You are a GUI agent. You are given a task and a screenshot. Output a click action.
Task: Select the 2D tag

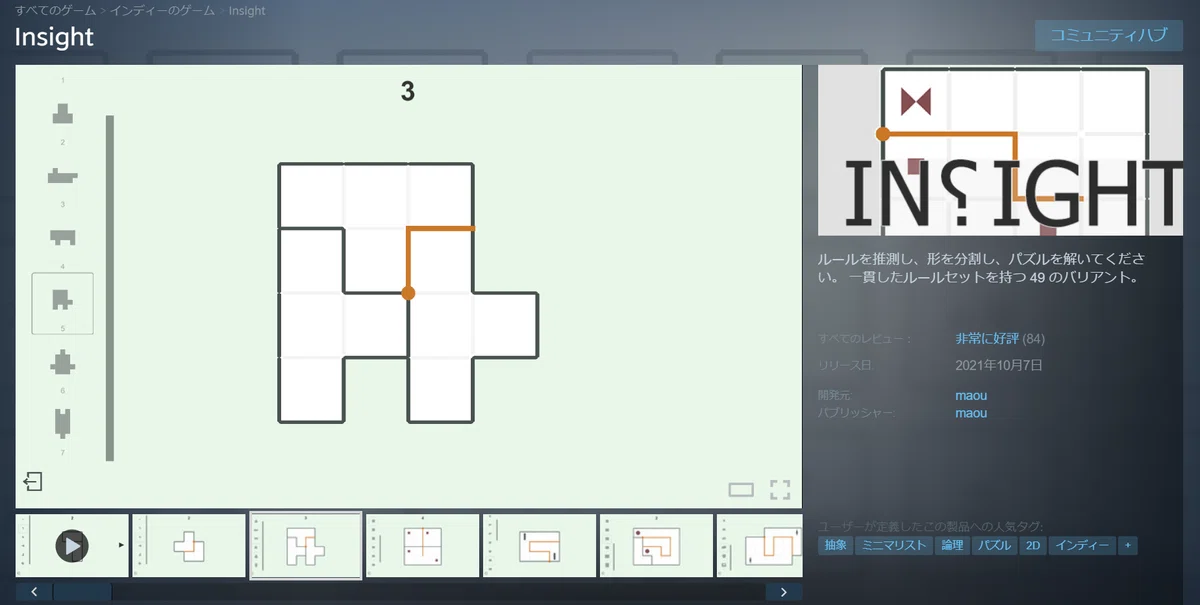[1033, 546]
